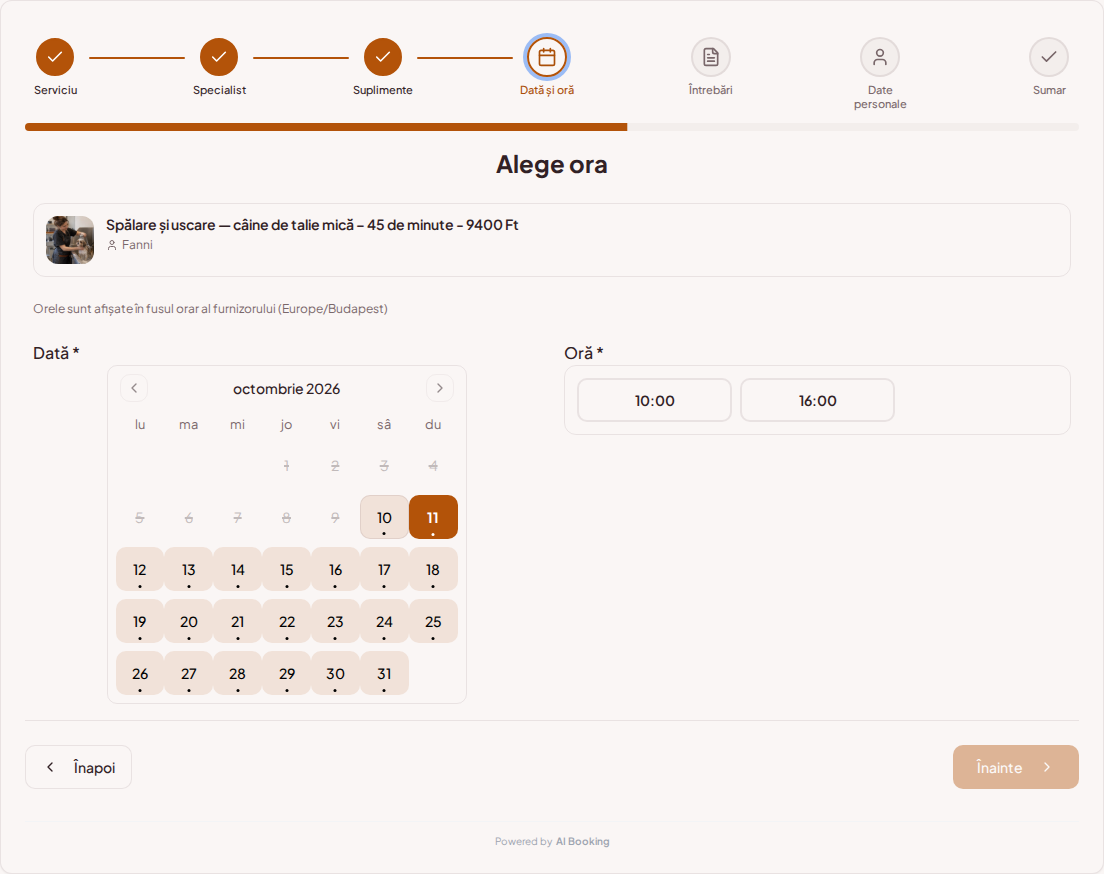1104x874 pixels.
Task: Select October 14 in the calendar
Action: [x=238, y=569]
